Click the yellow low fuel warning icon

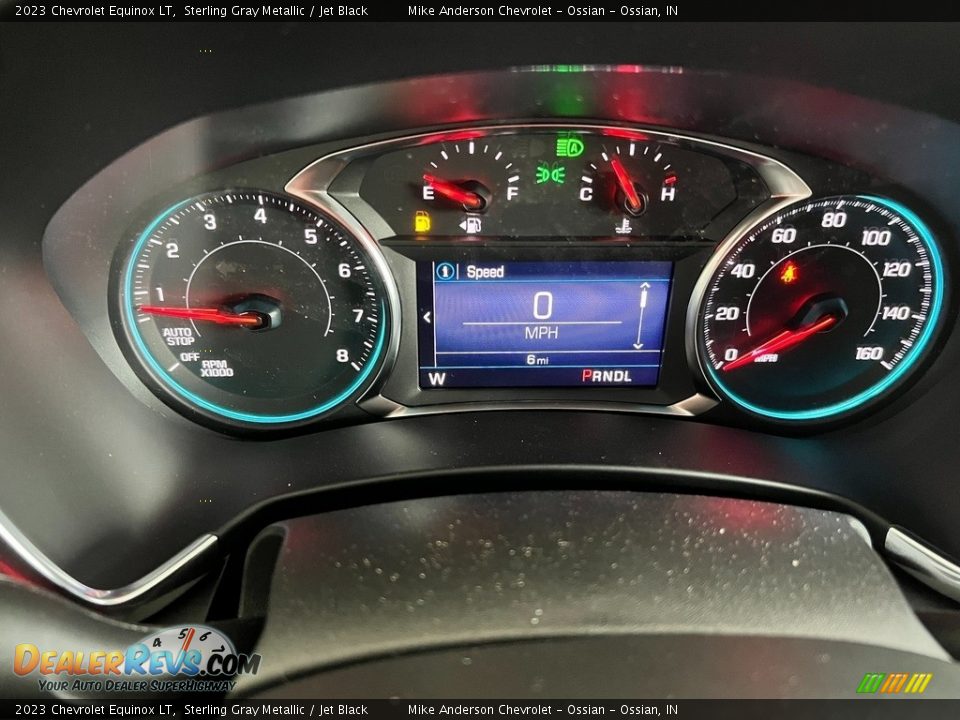tap(422, 221)
